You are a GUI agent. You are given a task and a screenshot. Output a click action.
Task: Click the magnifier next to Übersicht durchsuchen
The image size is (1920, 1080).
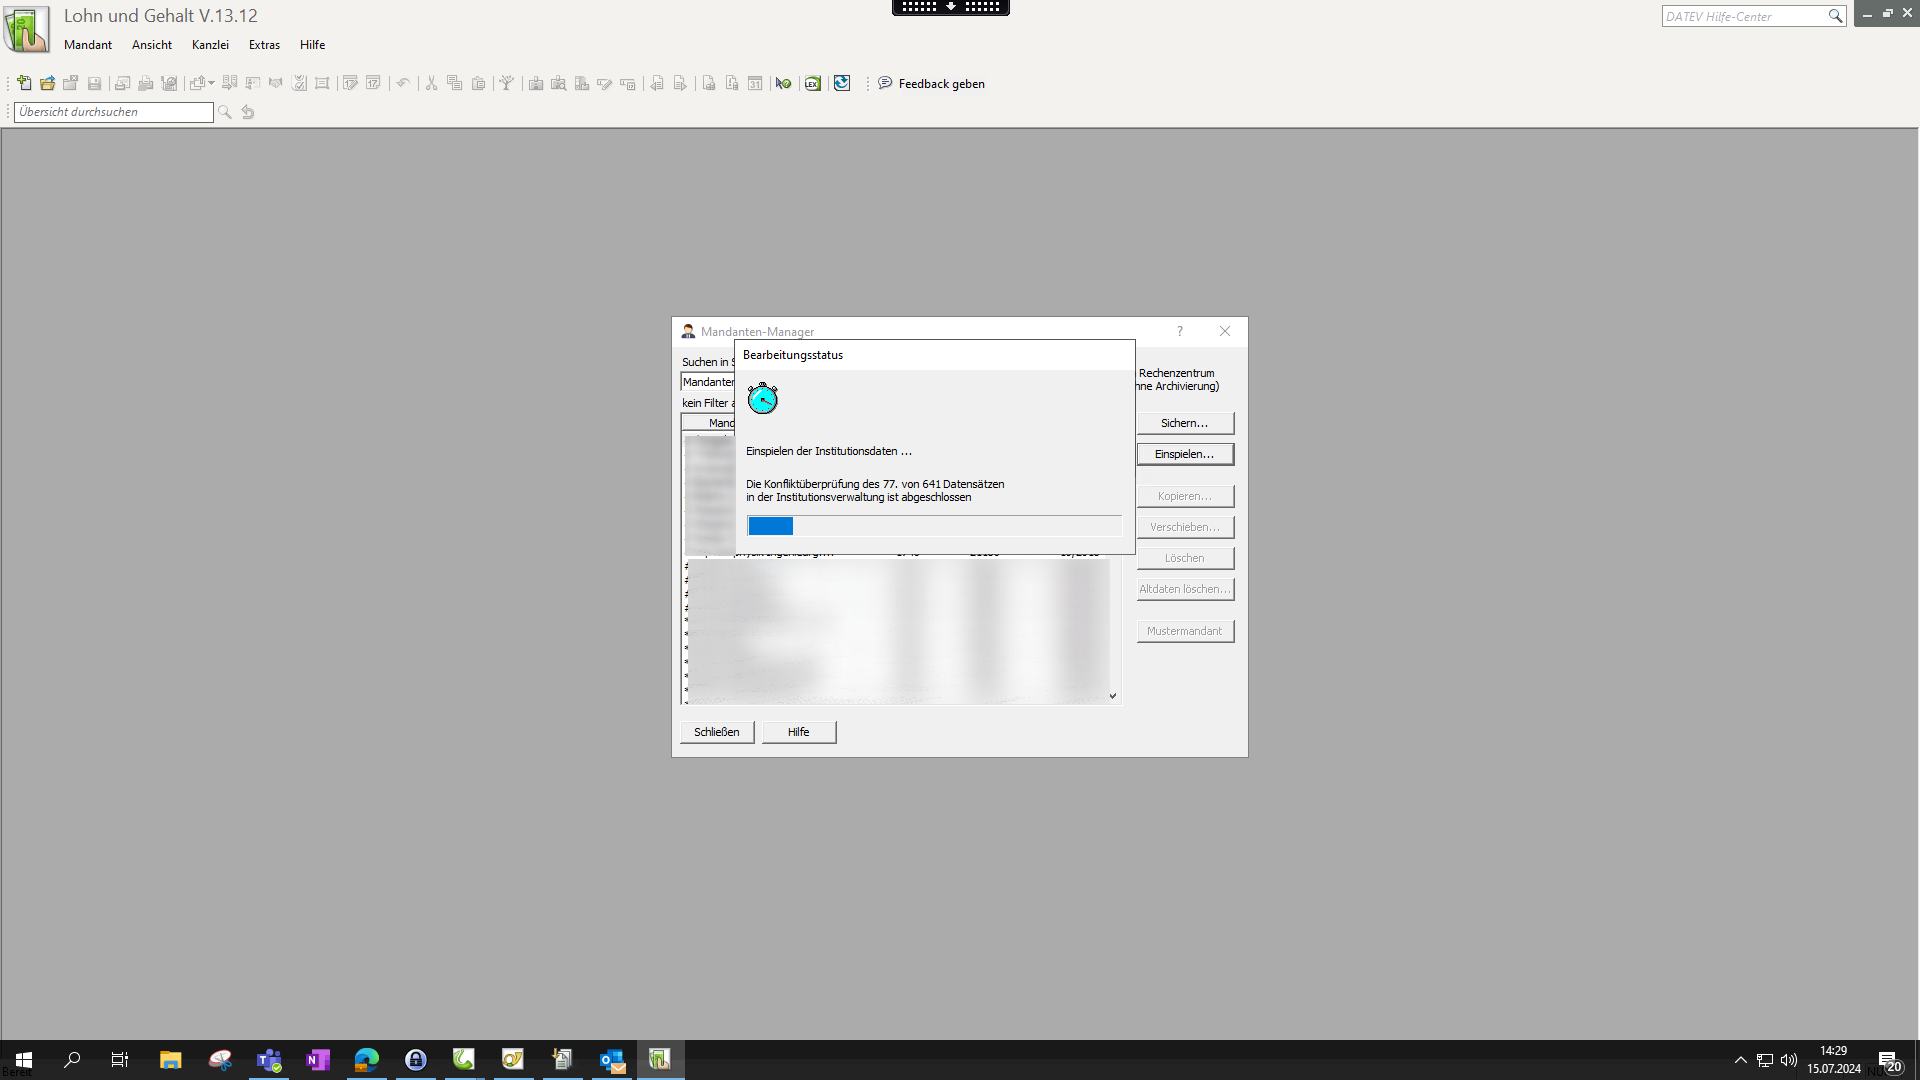click(225, 112)
